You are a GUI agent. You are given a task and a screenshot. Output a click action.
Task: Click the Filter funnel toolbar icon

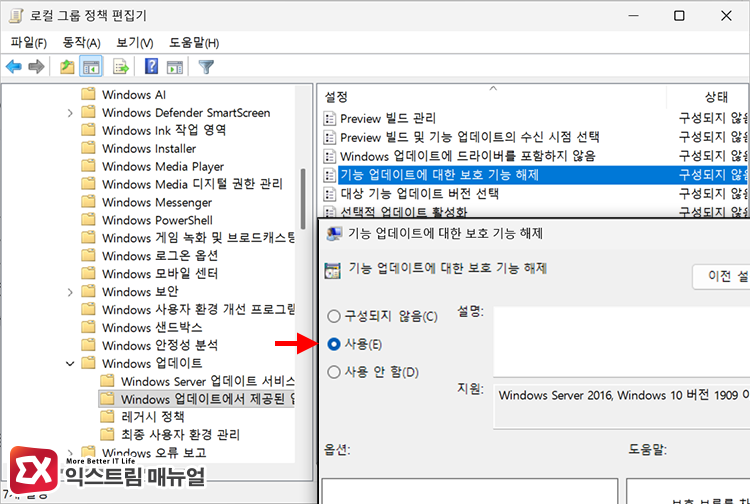(x=206, y=67)
